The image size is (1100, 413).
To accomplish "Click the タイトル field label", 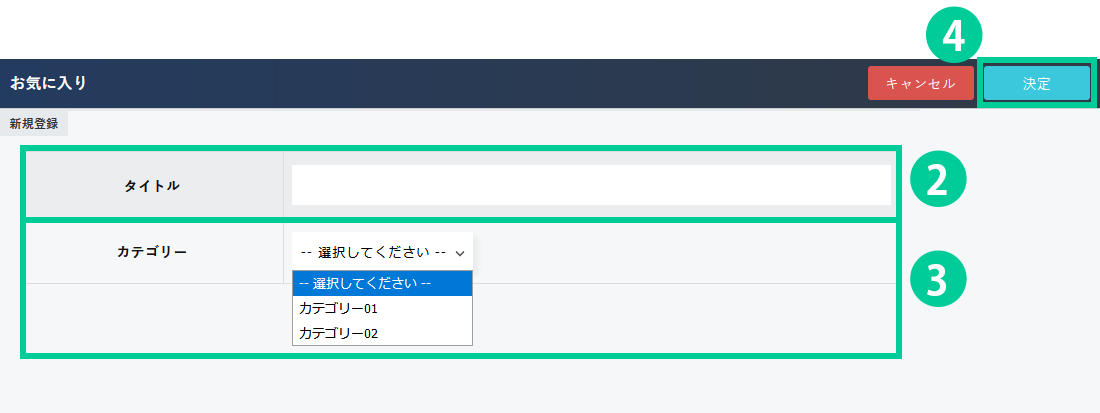I will tap(152, 186).
